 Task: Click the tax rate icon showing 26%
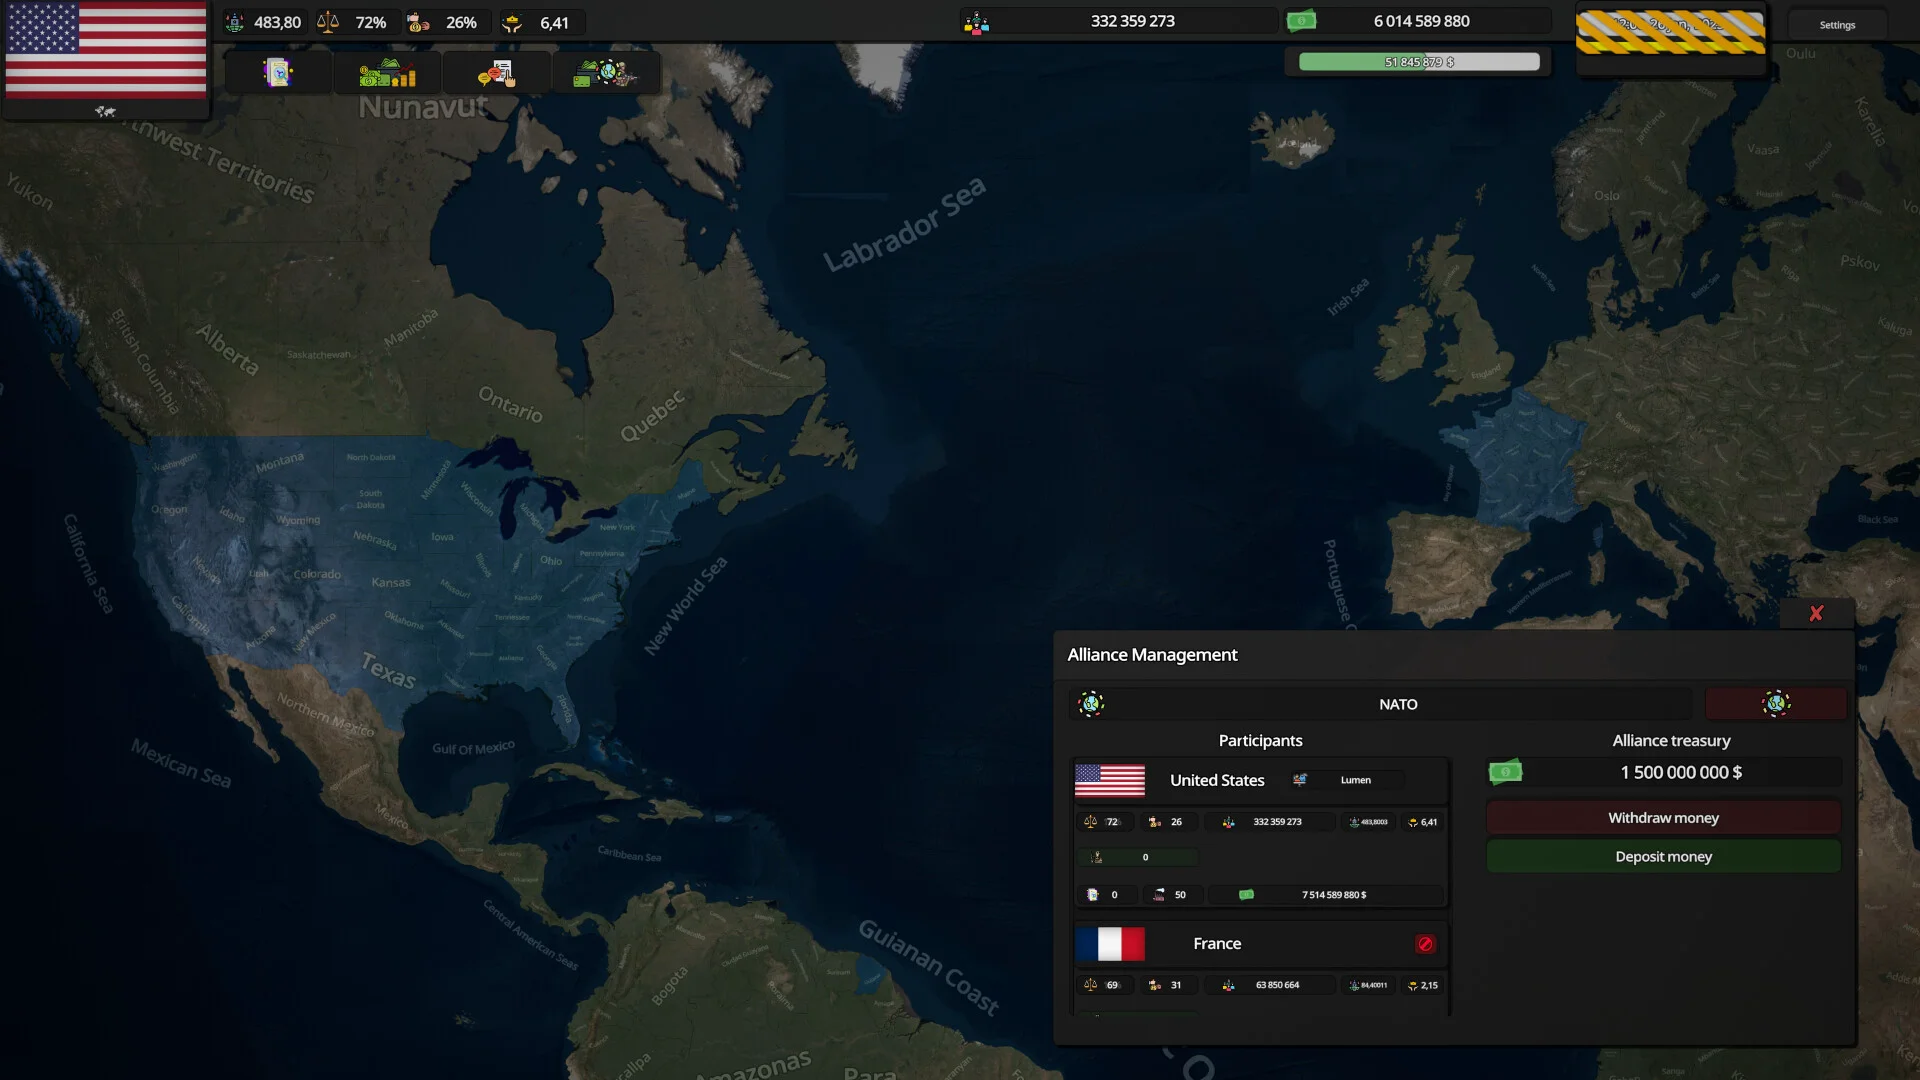tap(418, 21)
